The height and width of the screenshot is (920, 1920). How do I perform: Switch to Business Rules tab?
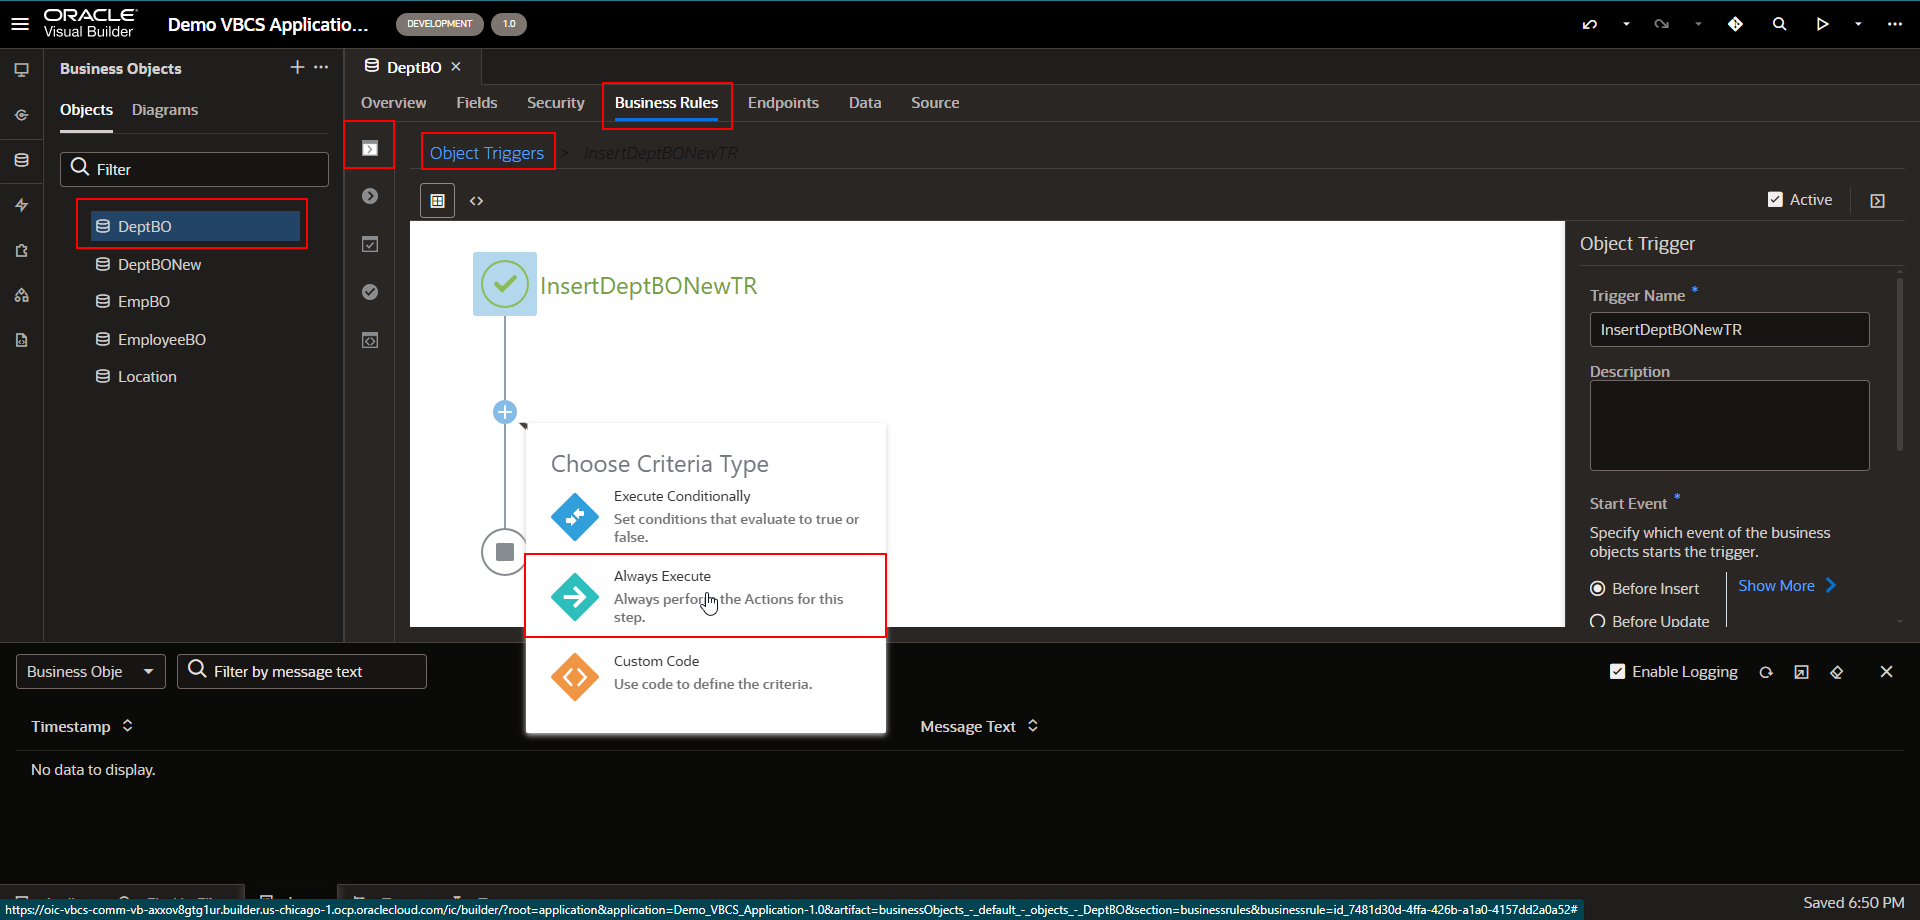[x=666, y=103]
